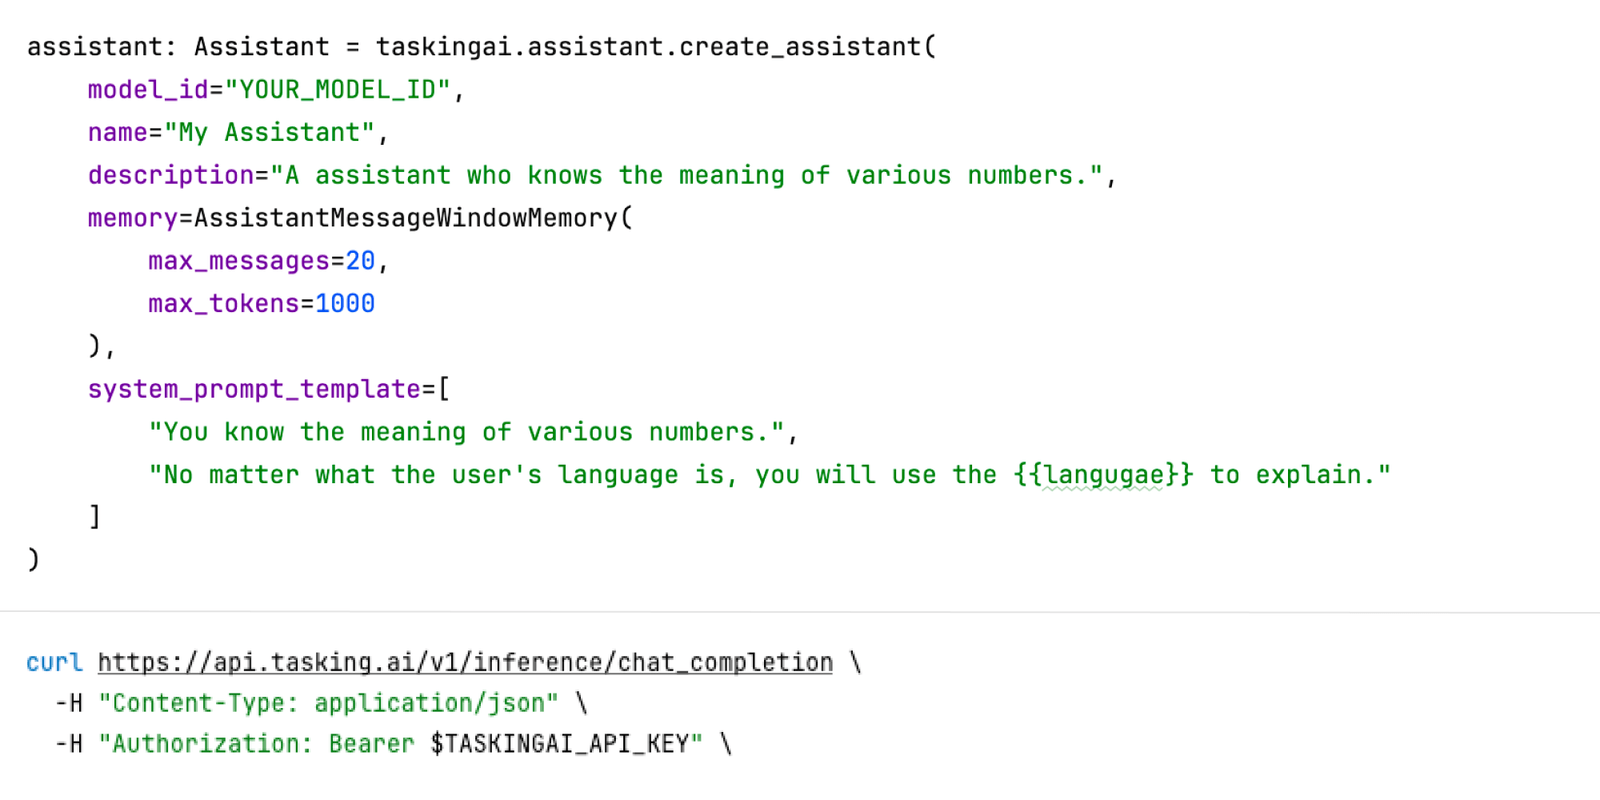
Task: Click the closing square bracket of the template list
Action: pyautogui.click(x=95, y=517)
